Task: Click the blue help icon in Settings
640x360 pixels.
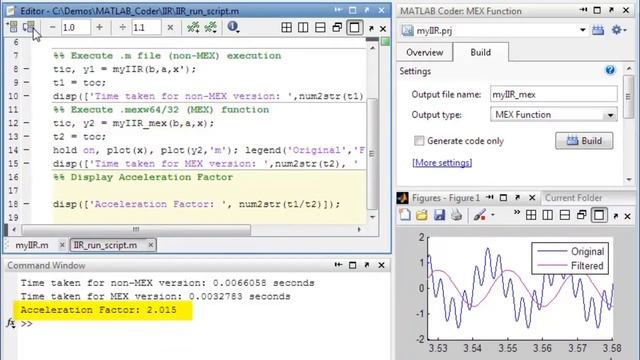Action: tap(610, 70)
